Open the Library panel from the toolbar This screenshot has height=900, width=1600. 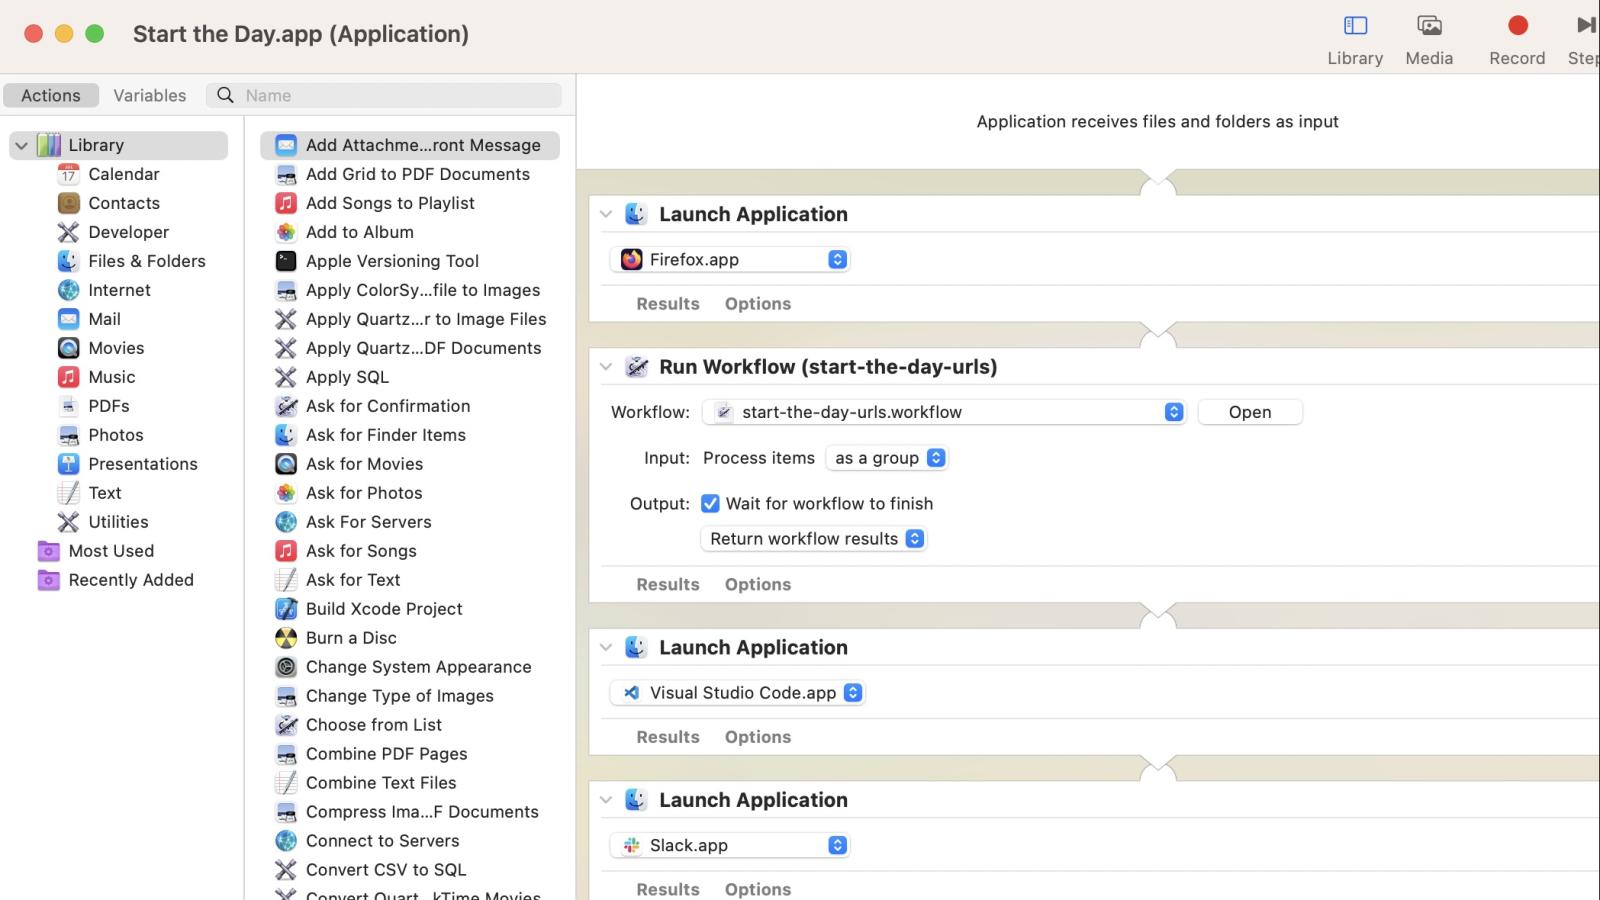pos(1354,38)
